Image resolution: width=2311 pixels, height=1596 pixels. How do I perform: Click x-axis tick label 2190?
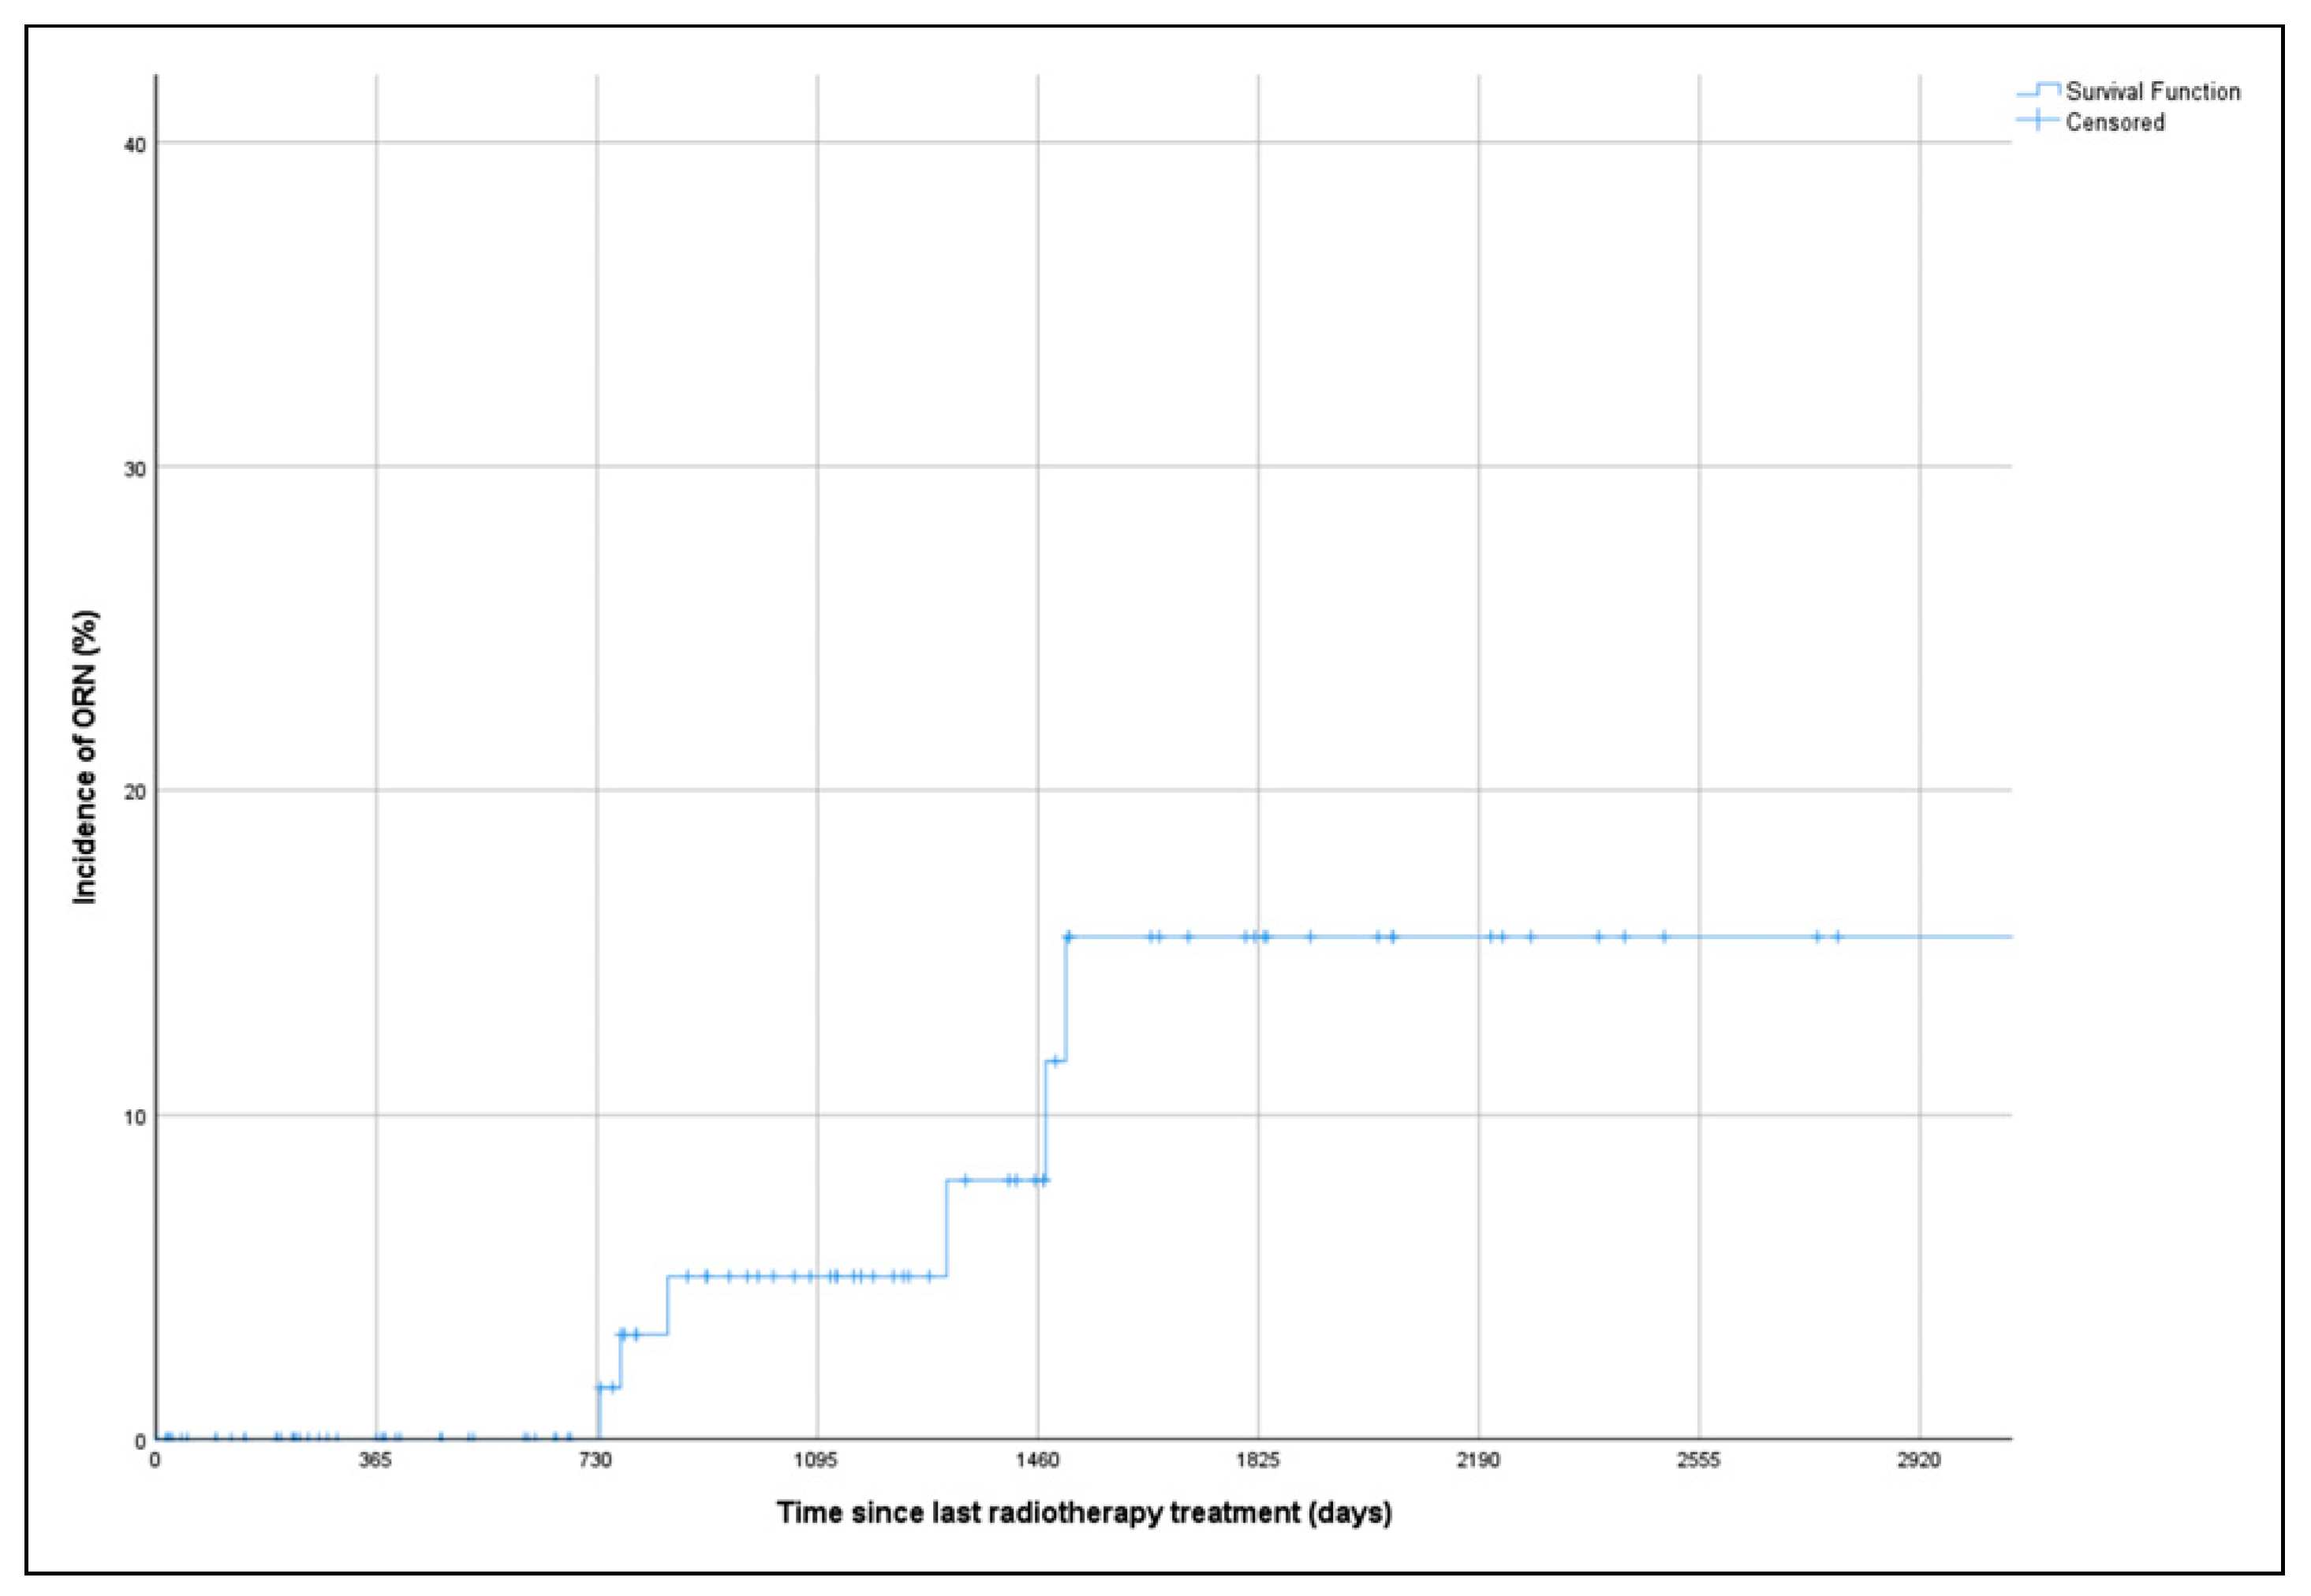pos(1478,1461)
